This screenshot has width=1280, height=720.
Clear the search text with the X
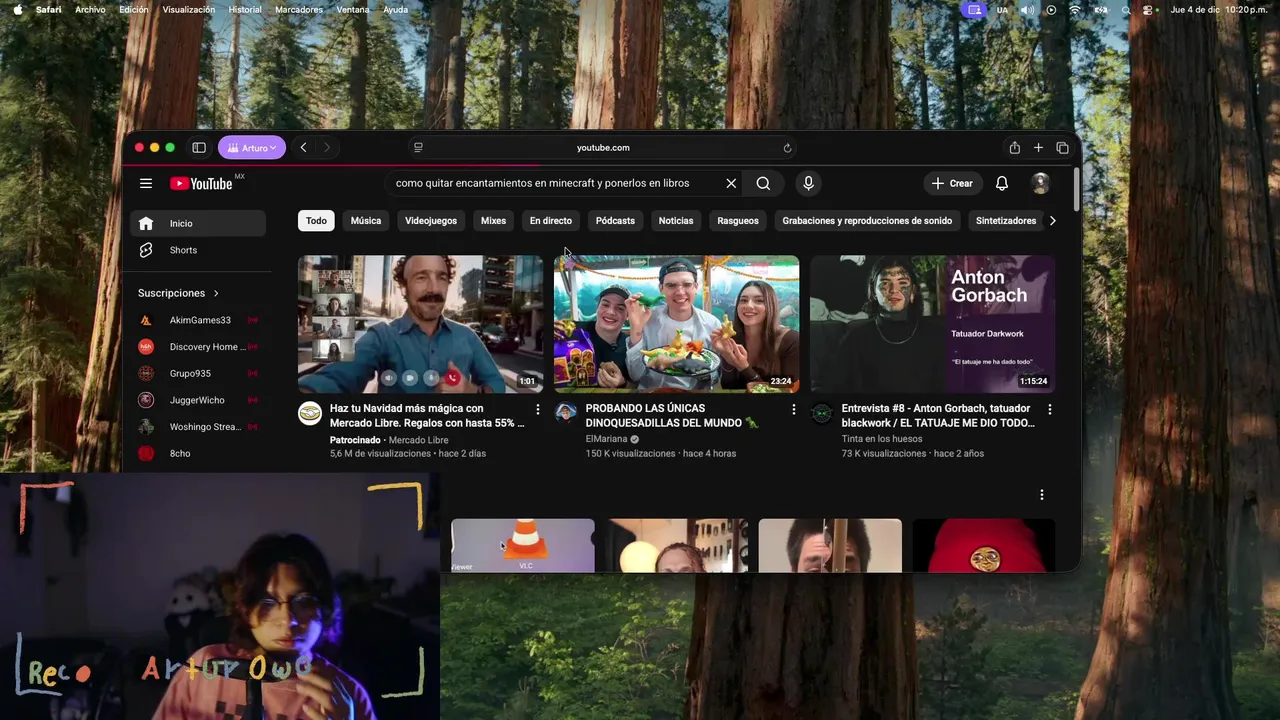pyautogui.click(x=731, y=183)
